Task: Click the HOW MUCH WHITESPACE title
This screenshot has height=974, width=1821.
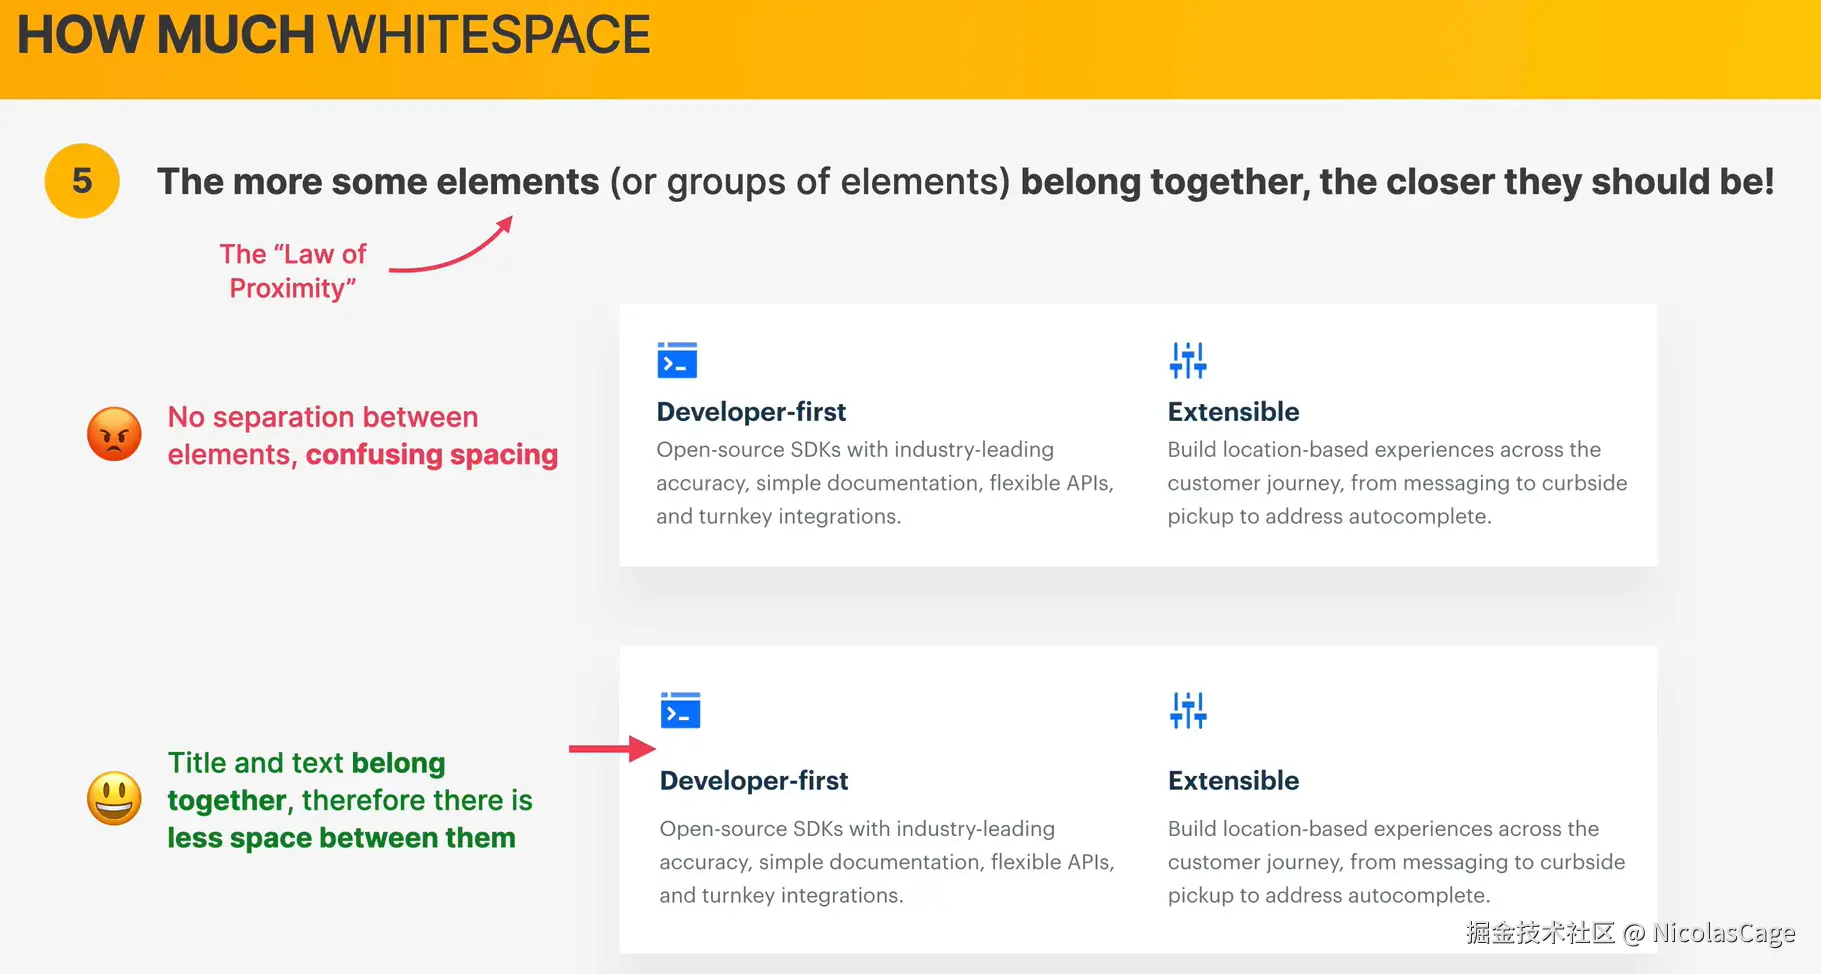Action: (334, 35)
